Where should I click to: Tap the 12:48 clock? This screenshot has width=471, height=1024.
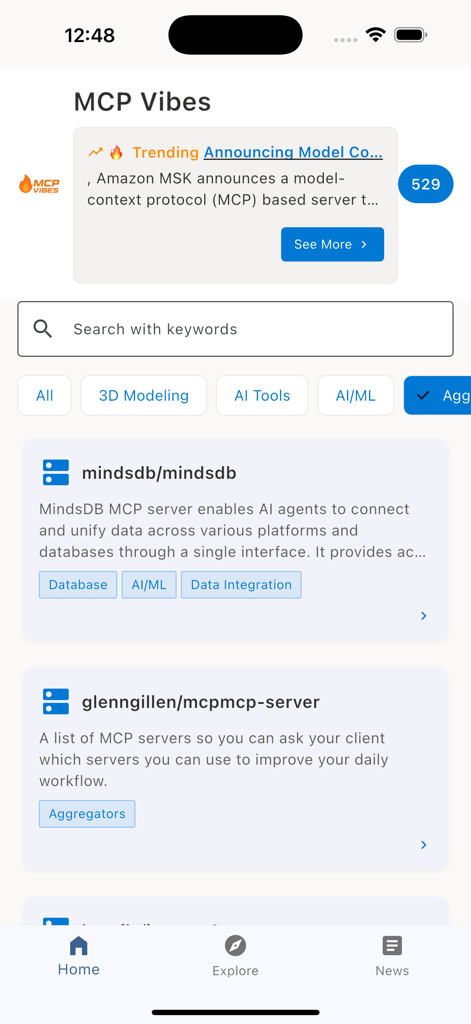[89, 35]
